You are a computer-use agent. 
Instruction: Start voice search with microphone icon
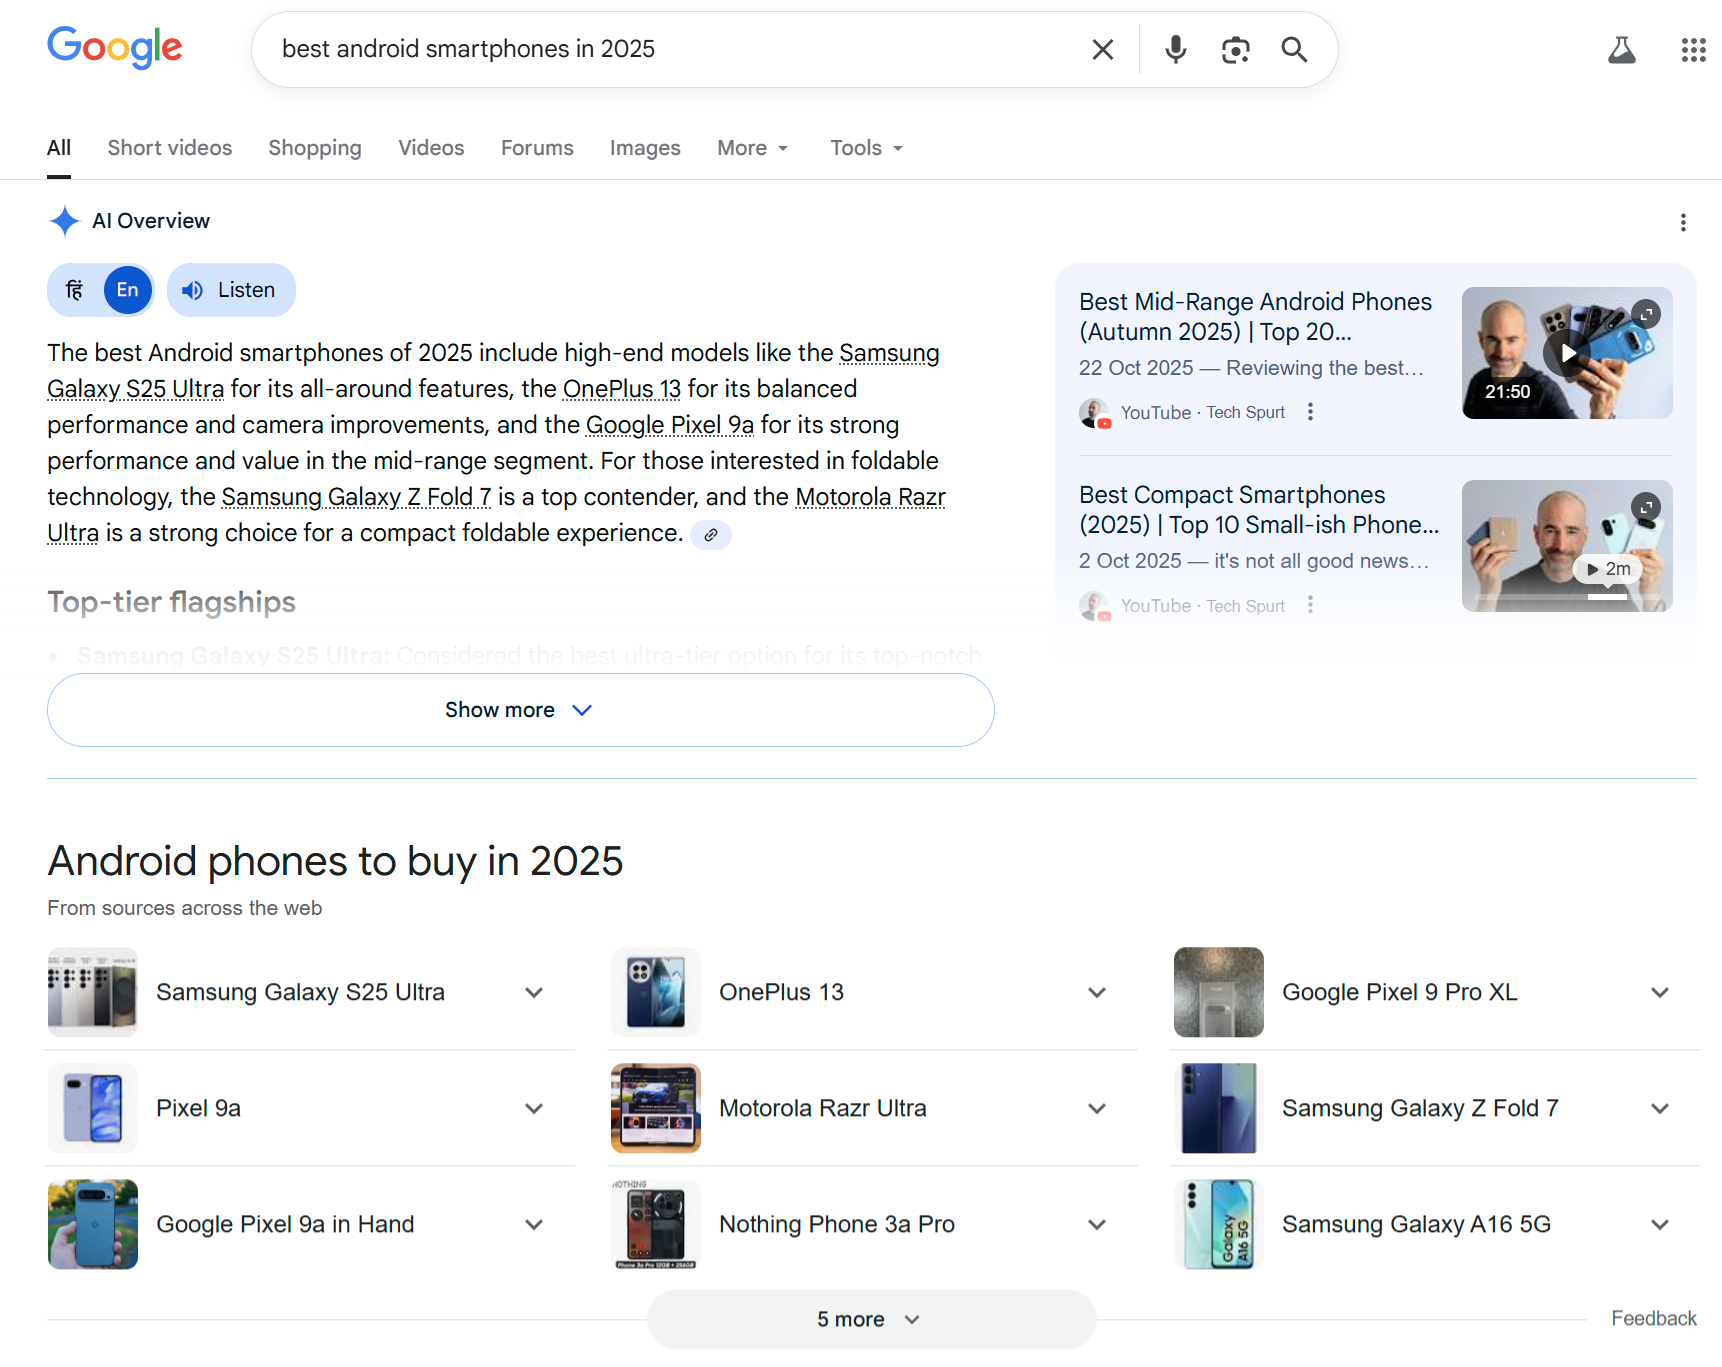coord(1175,50)
